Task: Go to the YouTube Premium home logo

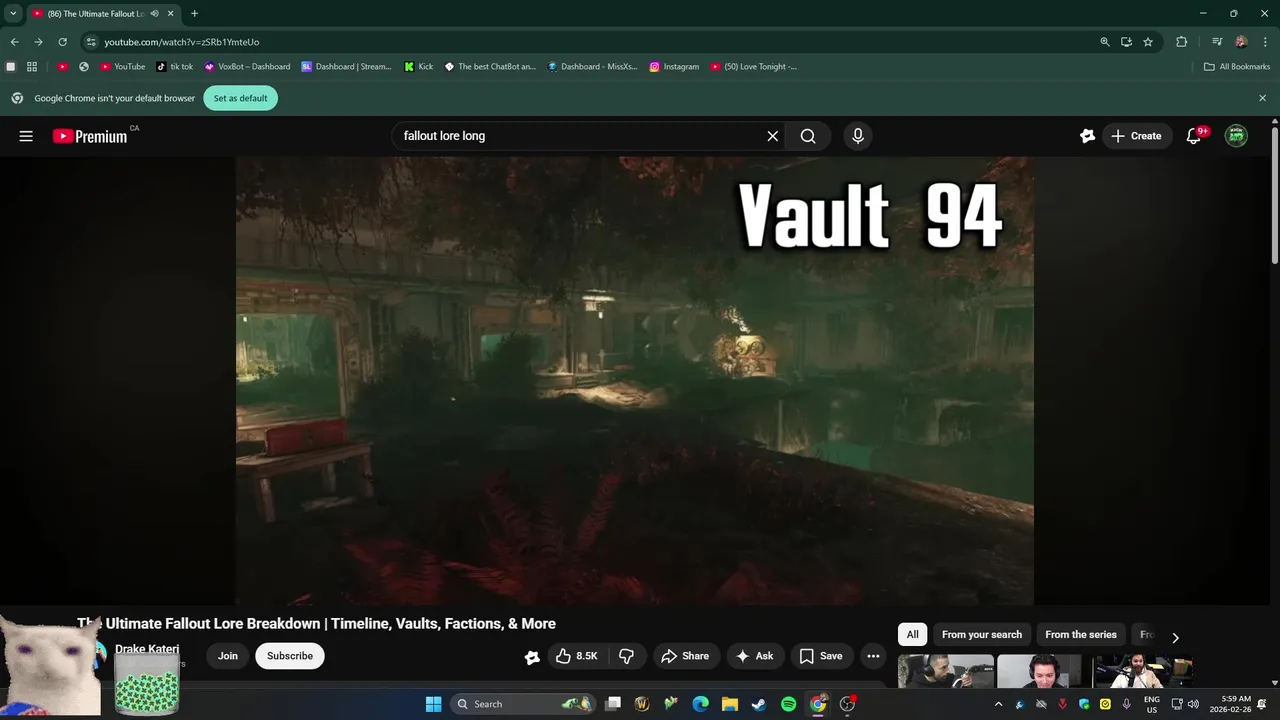Action: [x=90, y=136]
